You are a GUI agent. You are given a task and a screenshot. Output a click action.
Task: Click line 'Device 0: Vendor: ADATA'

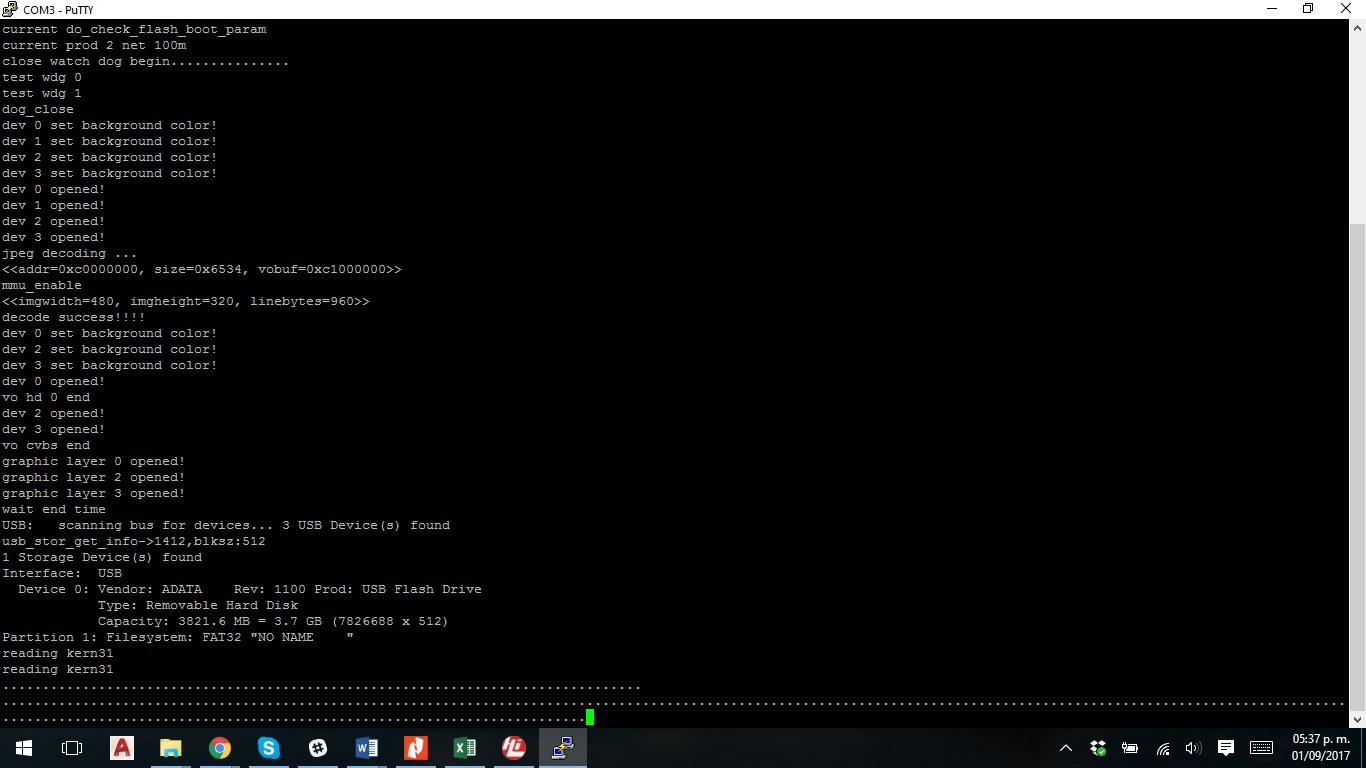250,589
